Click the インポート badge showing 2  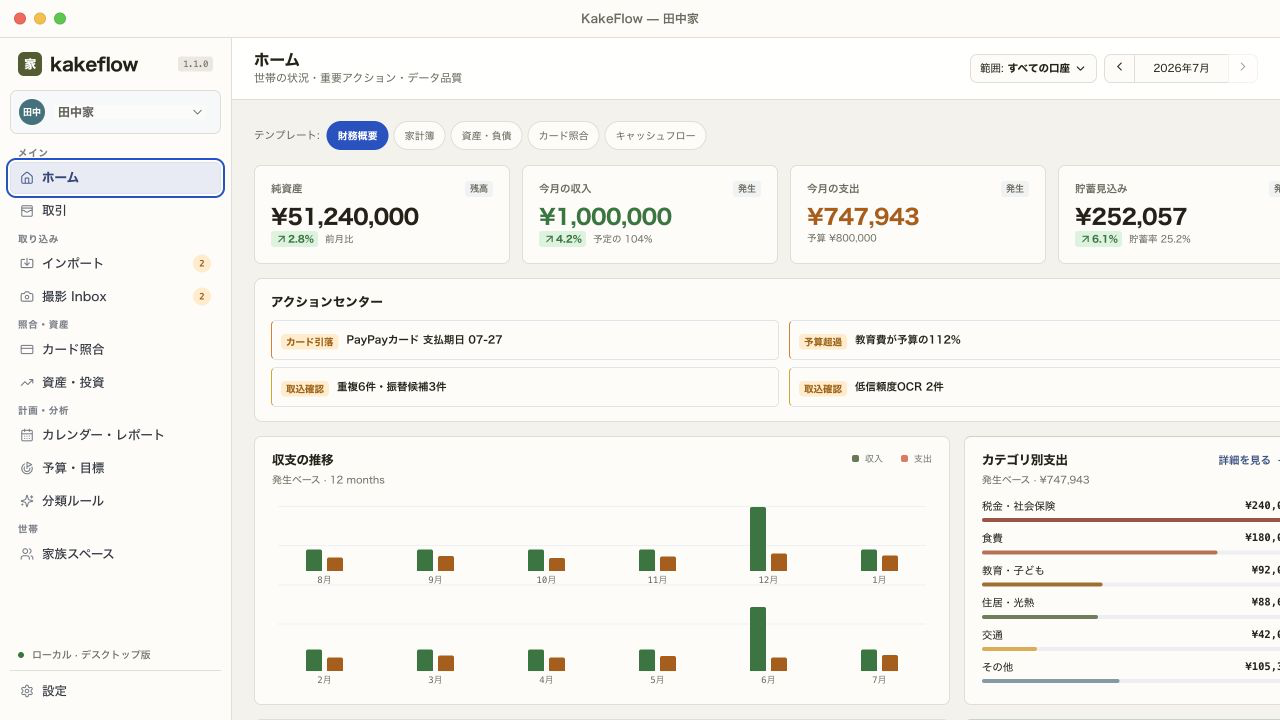pos(202,264)
